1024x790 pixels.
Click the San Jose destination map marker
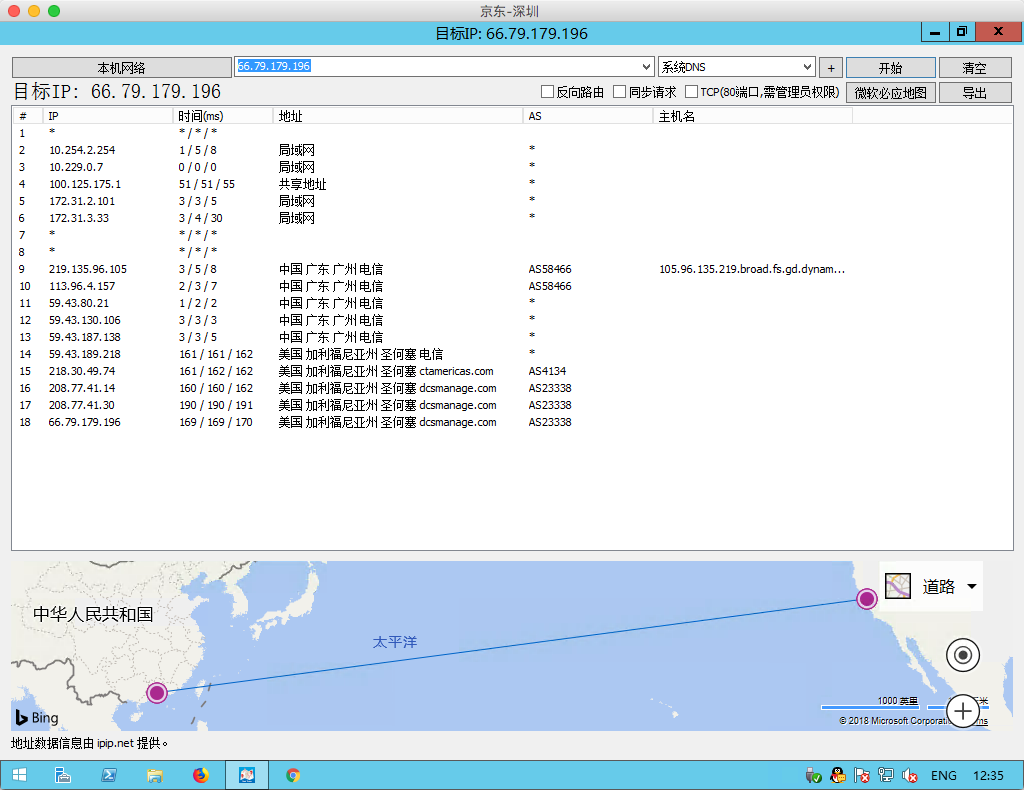[x=867, y=599]
